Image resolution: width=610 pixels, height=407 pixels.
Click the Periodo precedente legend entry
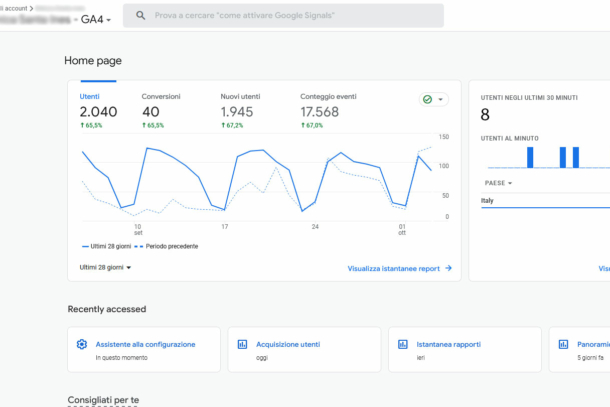[x=166, y=246]
